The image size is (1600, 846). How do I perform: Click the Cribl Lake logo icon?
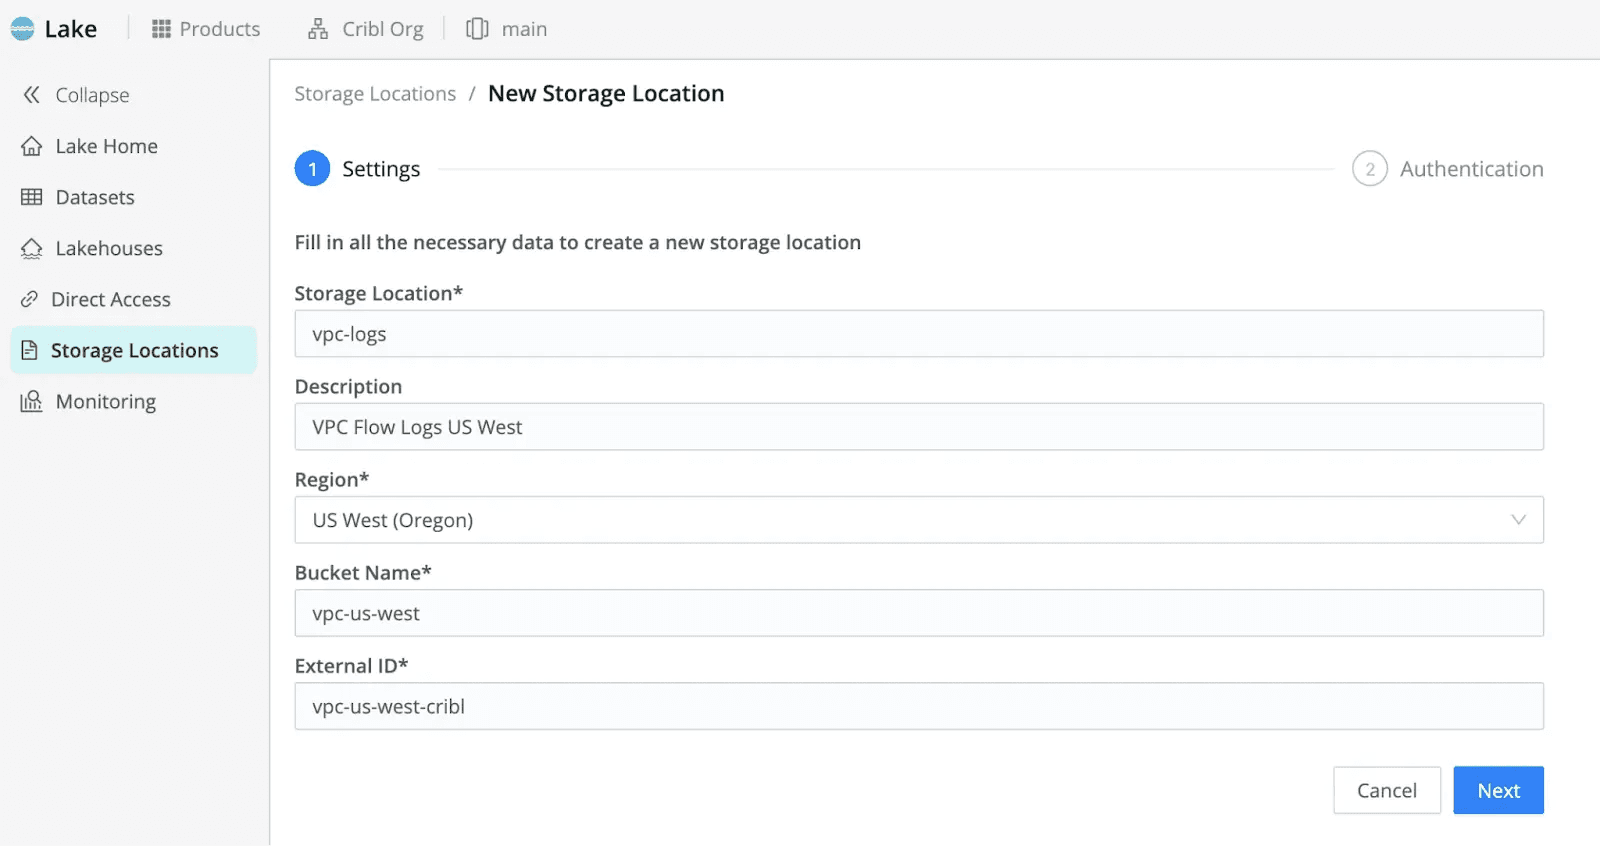click(22, 29)
